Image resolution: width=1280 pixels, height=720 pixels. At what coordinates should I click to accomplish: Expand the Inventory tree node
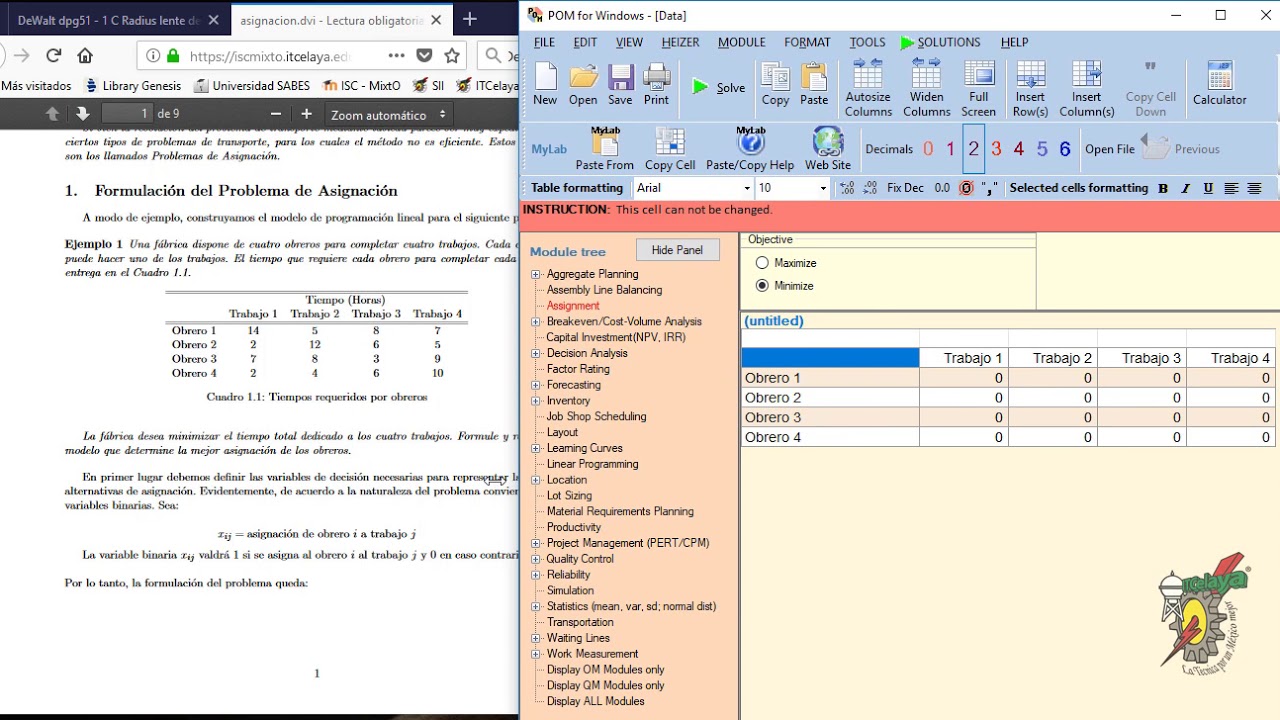click(x=536, y=401)
